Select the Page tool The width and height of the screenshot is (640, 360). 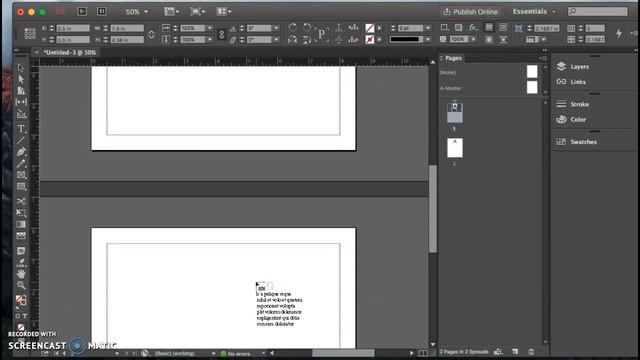pyautogui.click(x=21, y=91)
